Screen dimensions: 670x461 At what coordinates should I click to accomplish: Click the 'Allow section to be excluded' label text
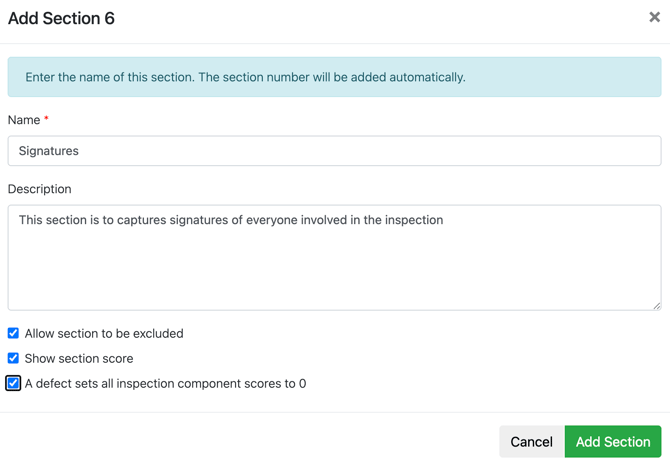coord(104,333)
